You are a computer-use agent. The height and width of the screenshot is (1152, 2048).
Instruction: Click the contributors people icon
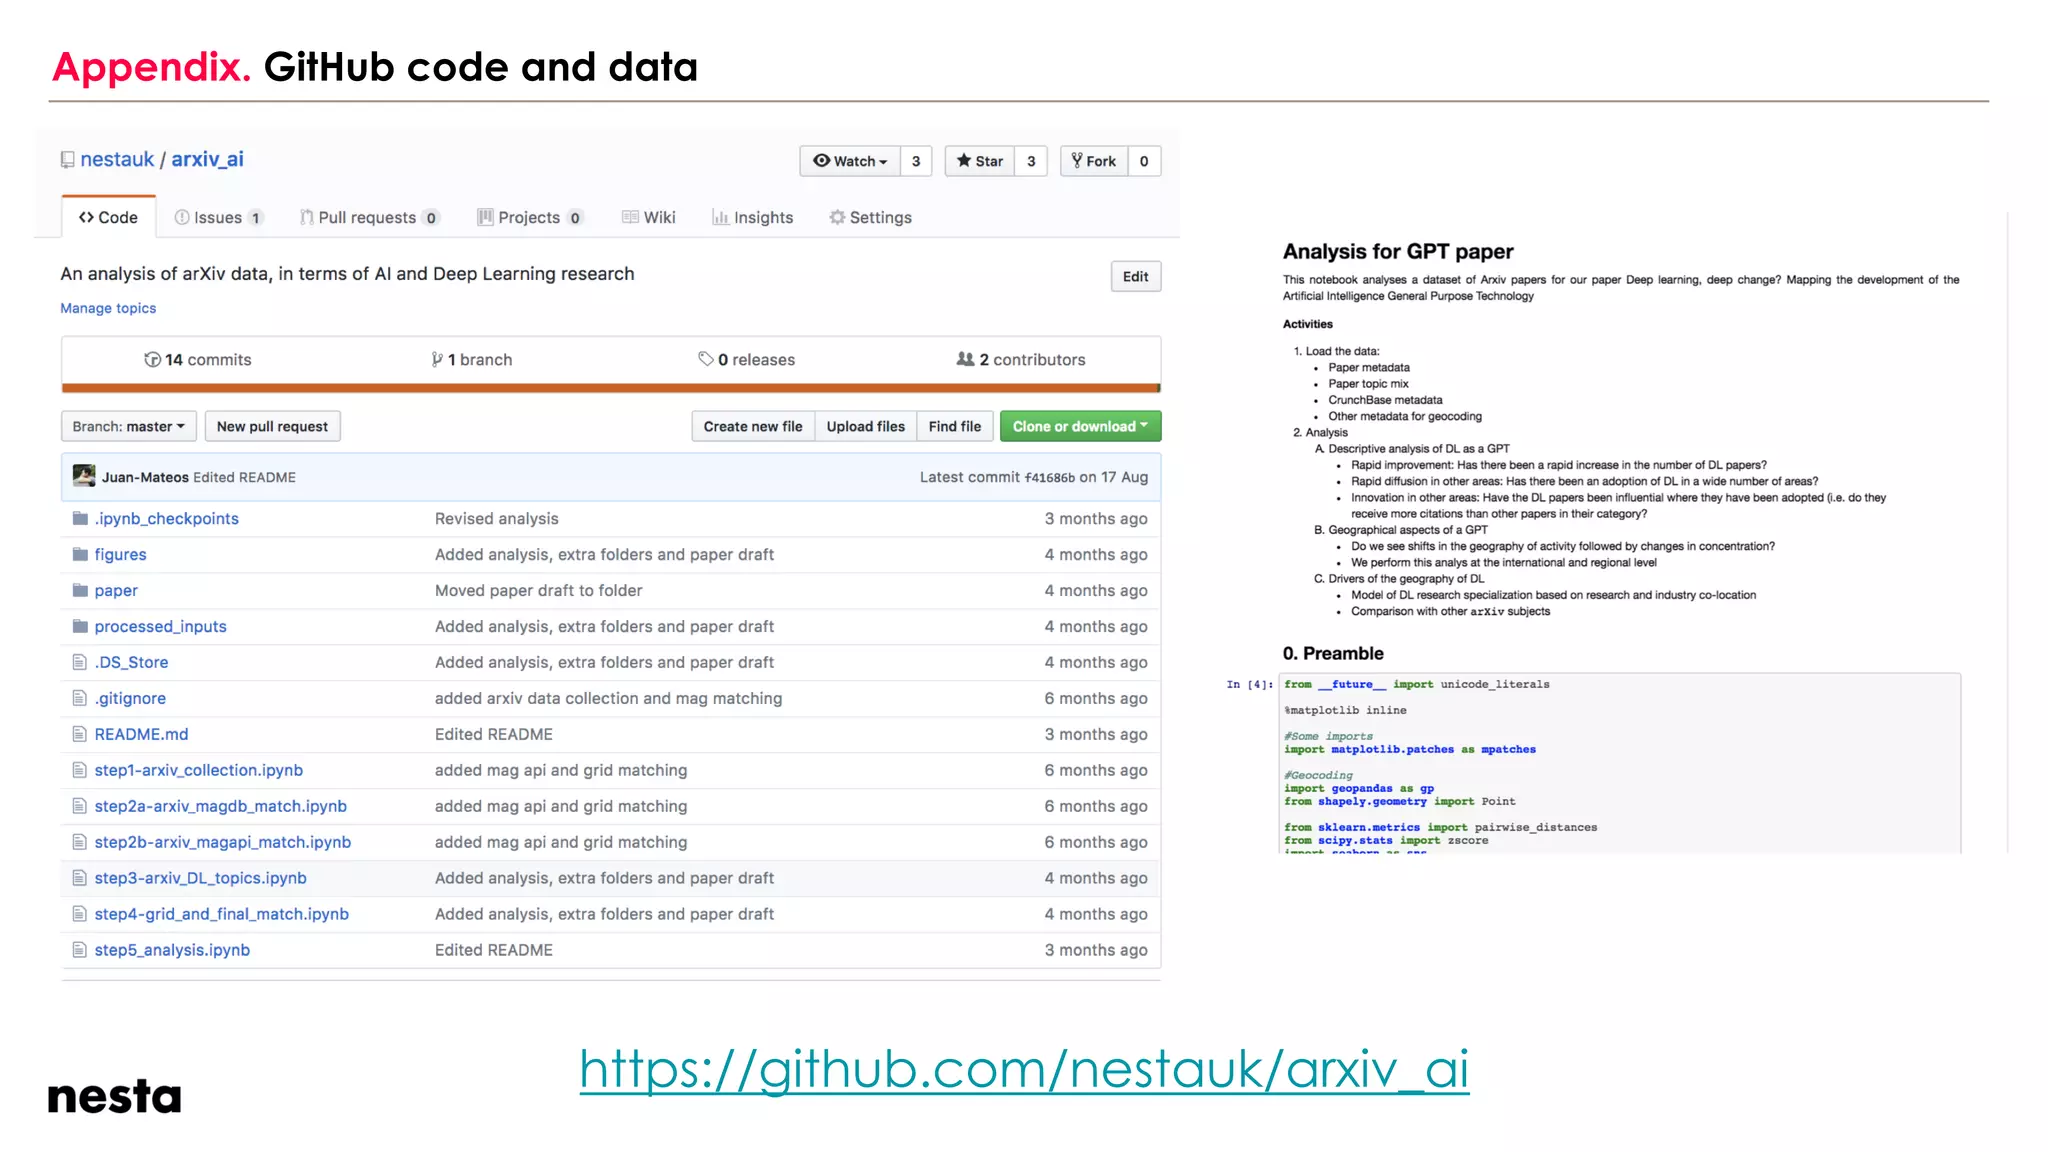[965, 359]
